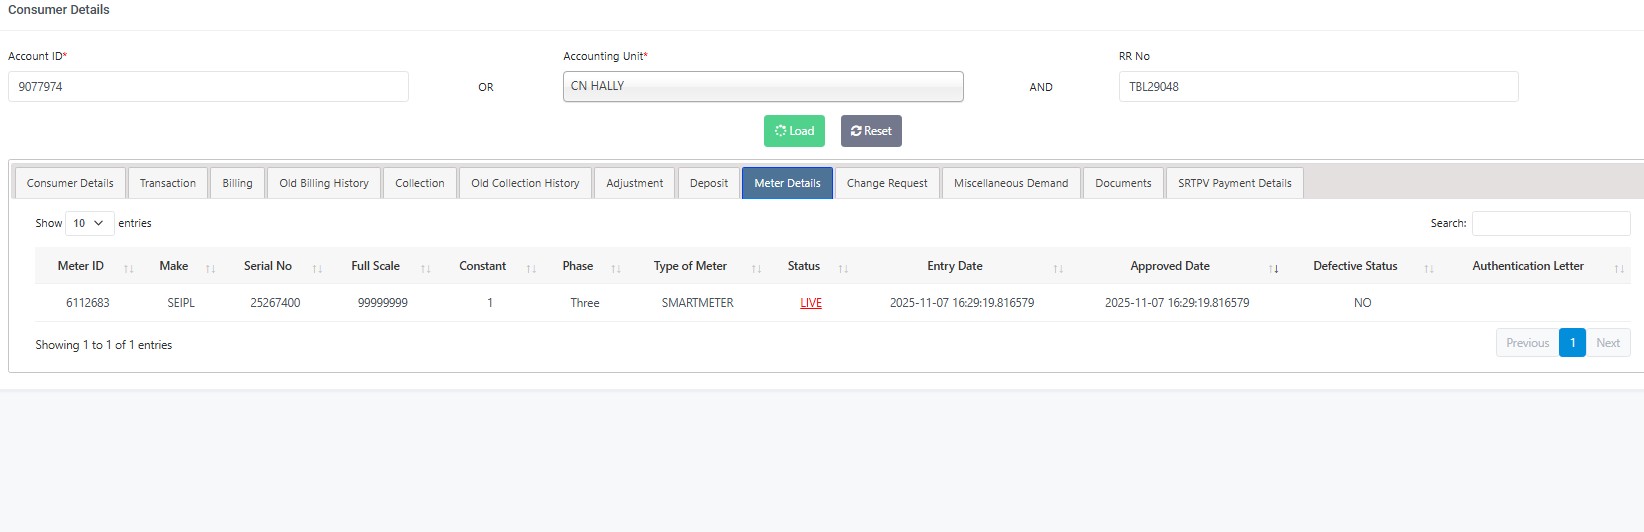Open the Accounting Unit combo box

pyautogui.click(x=763, y=86)
